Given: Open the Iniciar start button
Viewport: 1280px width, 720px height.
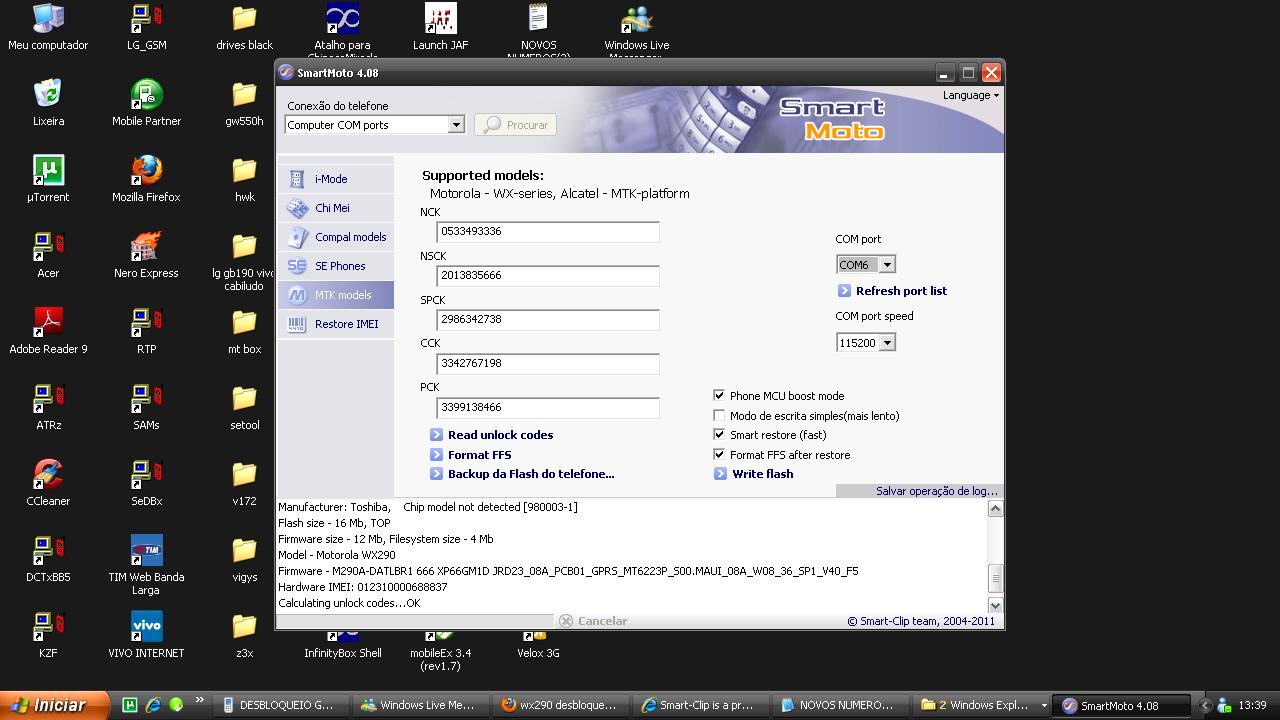Looking at the screenshot, I should coord(55,705).
